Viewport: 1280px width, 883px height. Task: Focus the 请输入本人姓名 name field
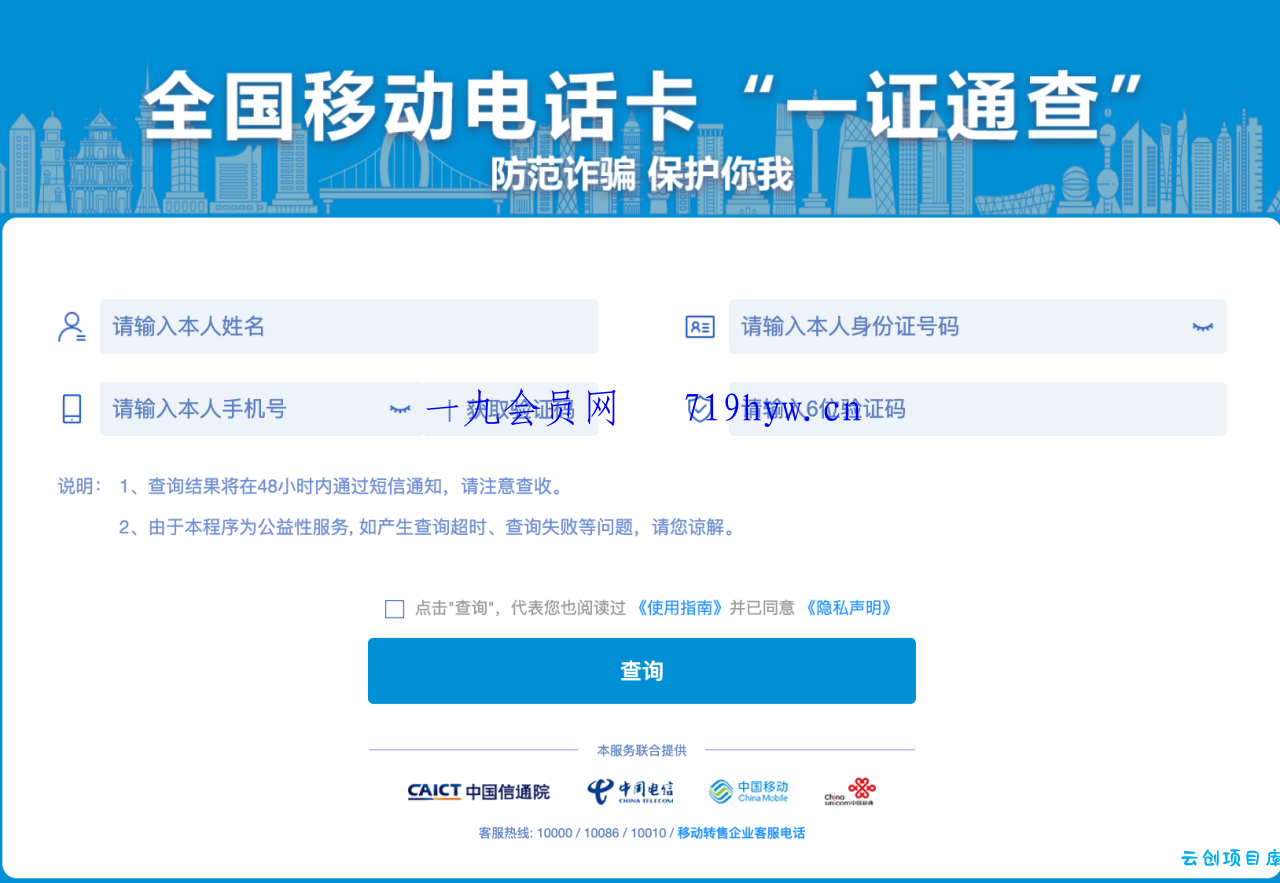pos(349,327)
